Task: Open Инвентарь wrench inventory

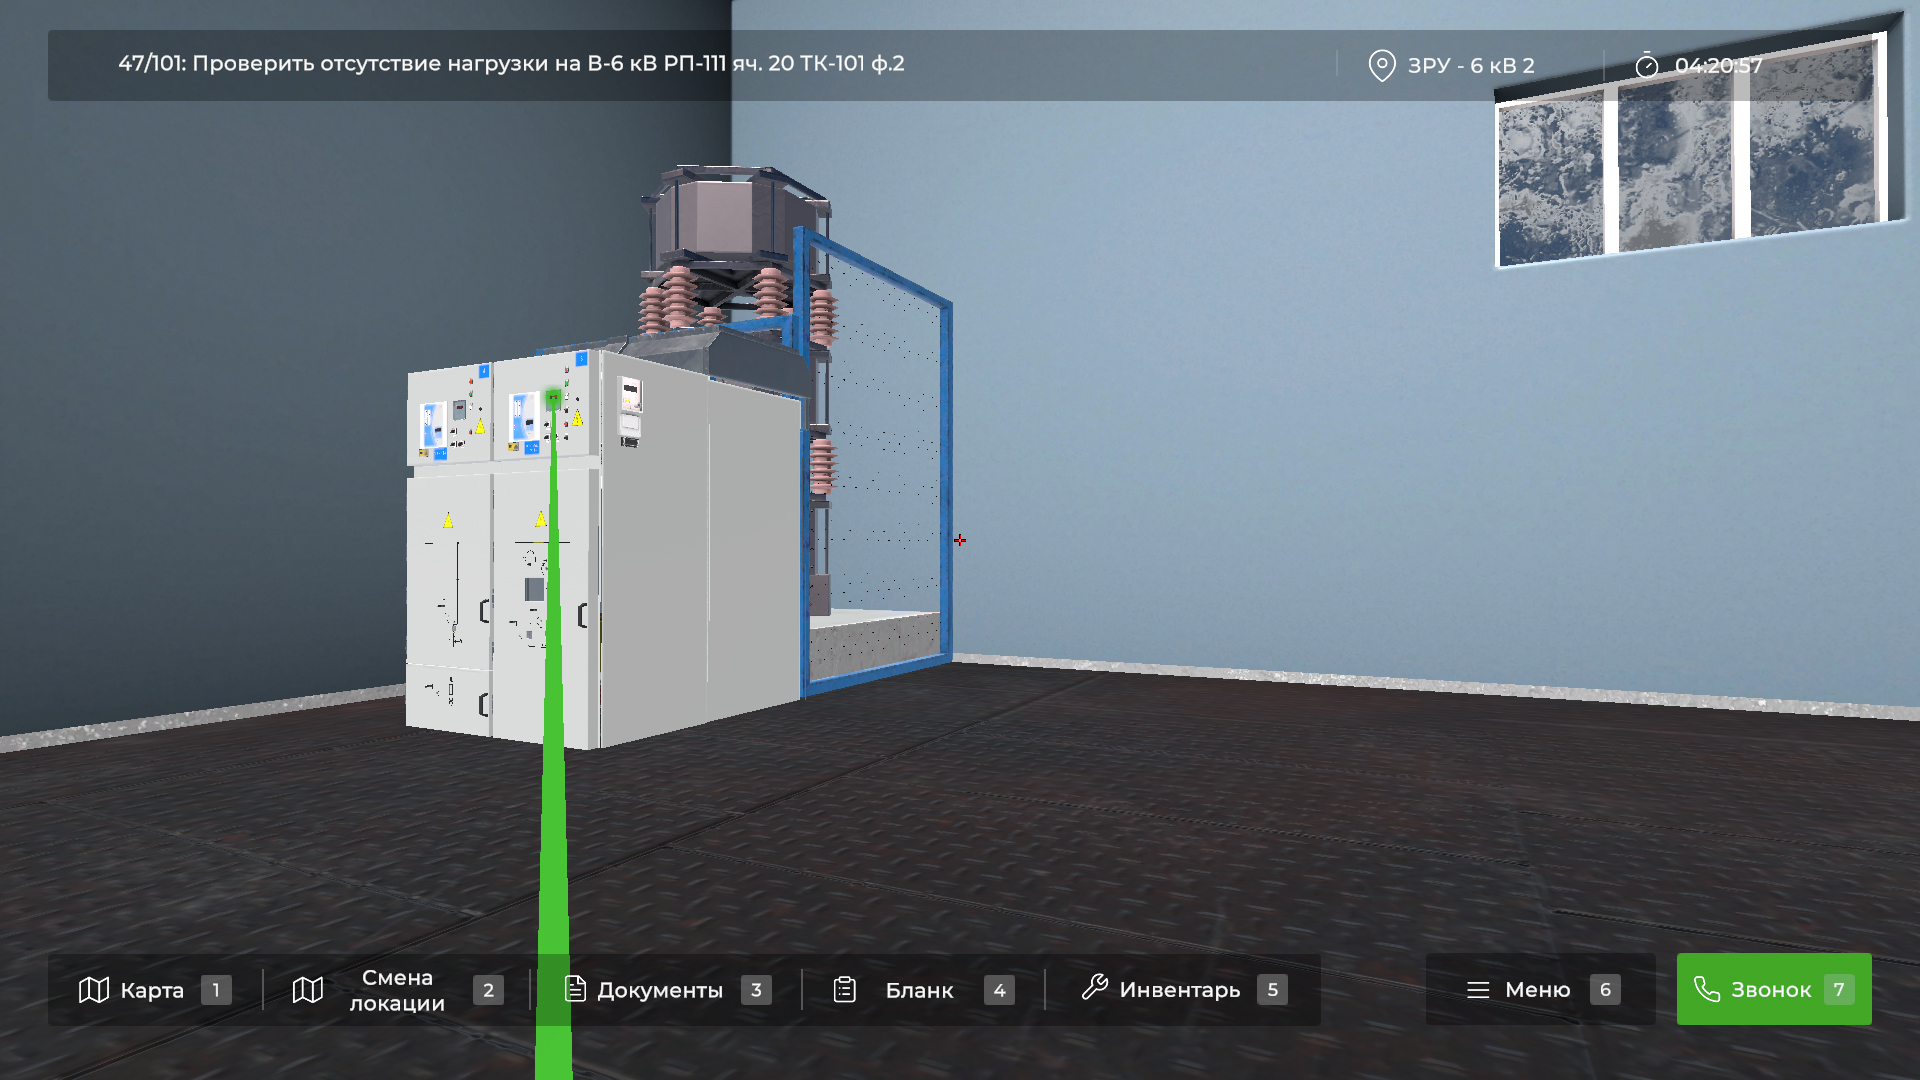Action: pos(1094,988)
